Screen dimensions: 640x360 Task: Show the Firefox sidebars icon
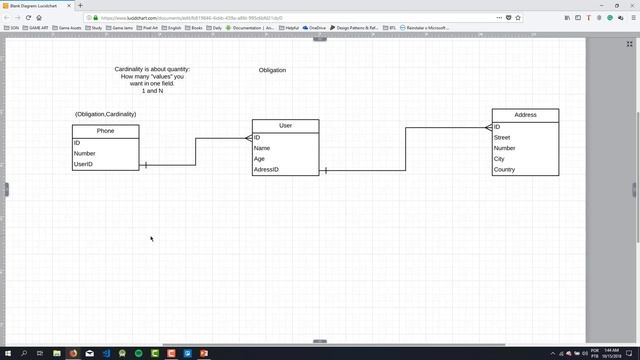pos(578,18)
